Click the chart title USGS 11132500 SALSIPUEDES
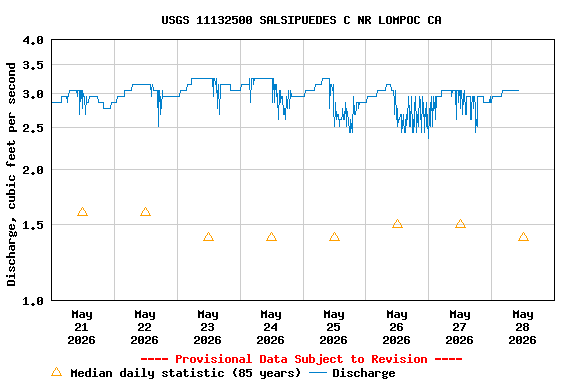 coord(301,20)
